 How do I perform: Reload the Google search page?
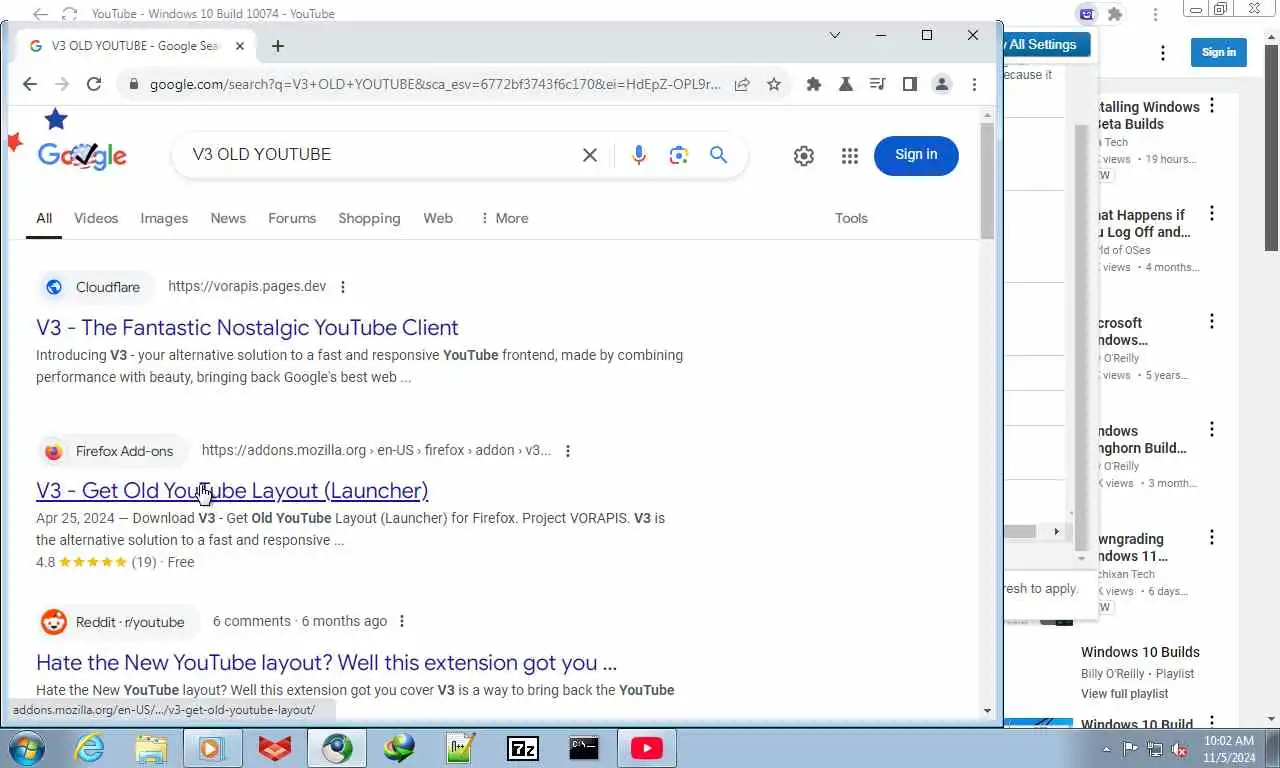pyautogui.click(x=94, y=84)
